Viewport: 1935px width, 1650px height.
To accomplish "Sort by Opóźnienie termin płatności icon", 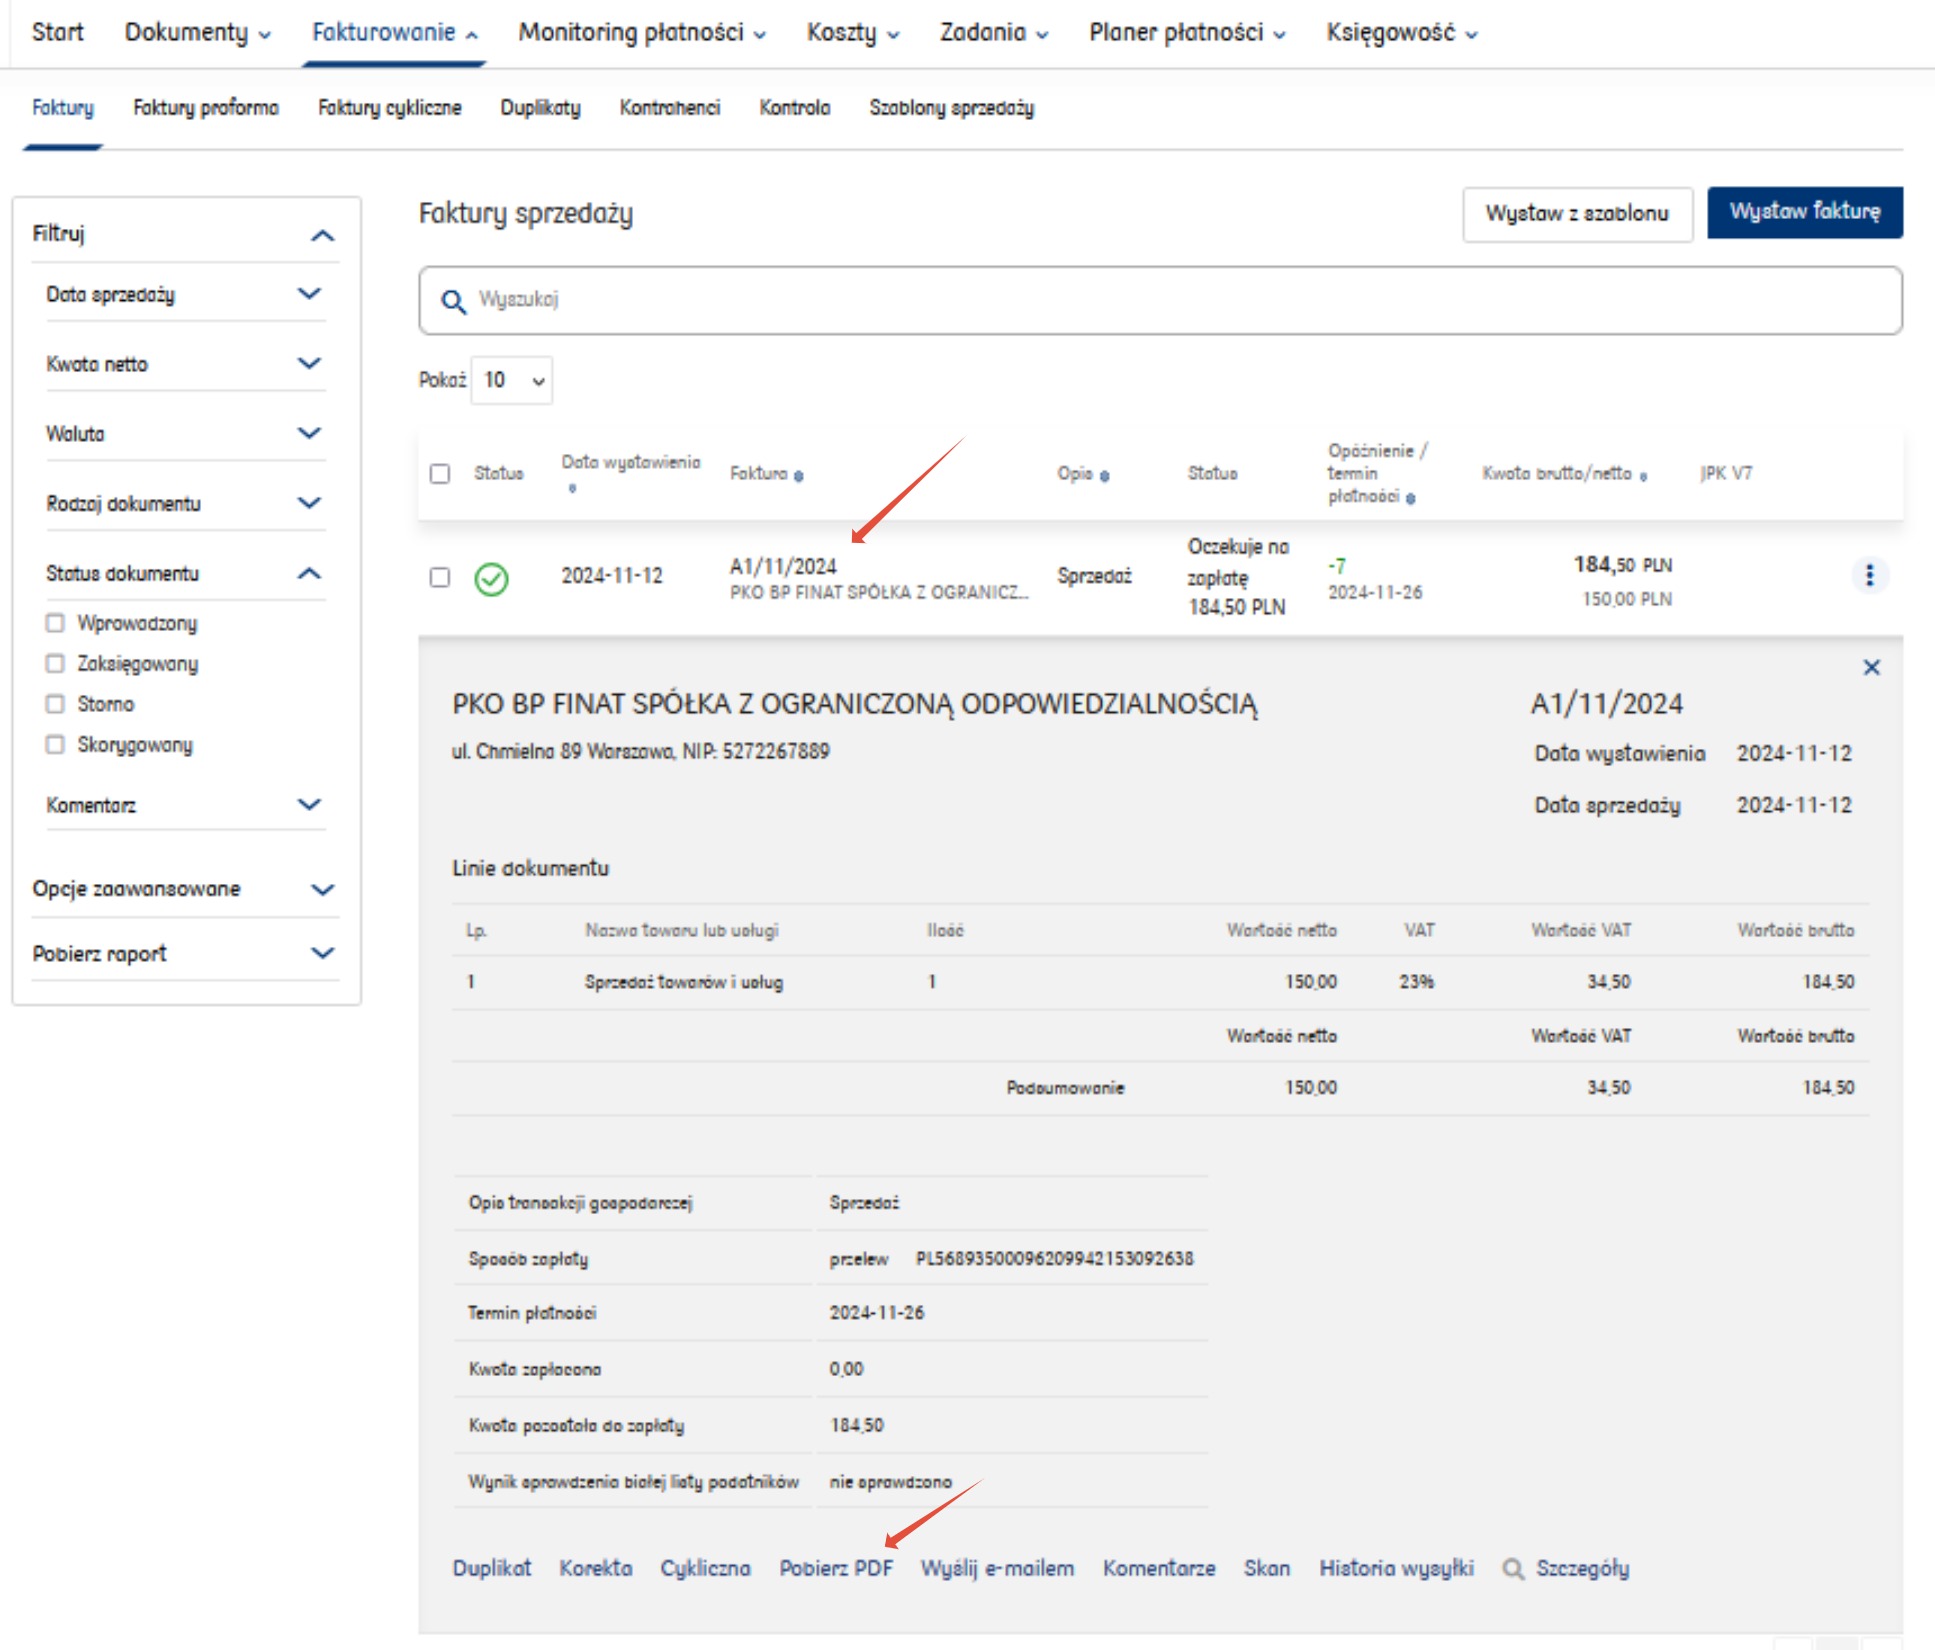I will click(1410, 498).
